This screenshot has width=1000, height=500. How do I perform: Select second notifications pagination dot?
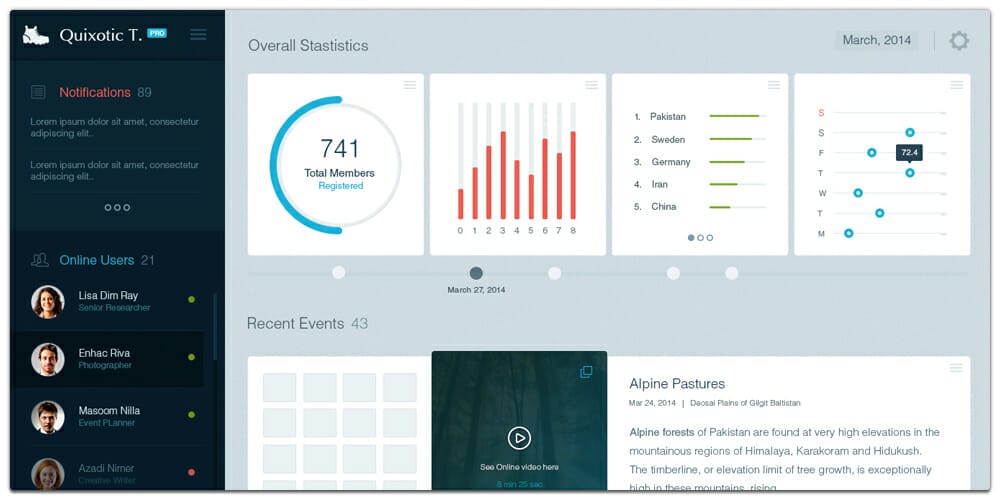click(117, 207)
